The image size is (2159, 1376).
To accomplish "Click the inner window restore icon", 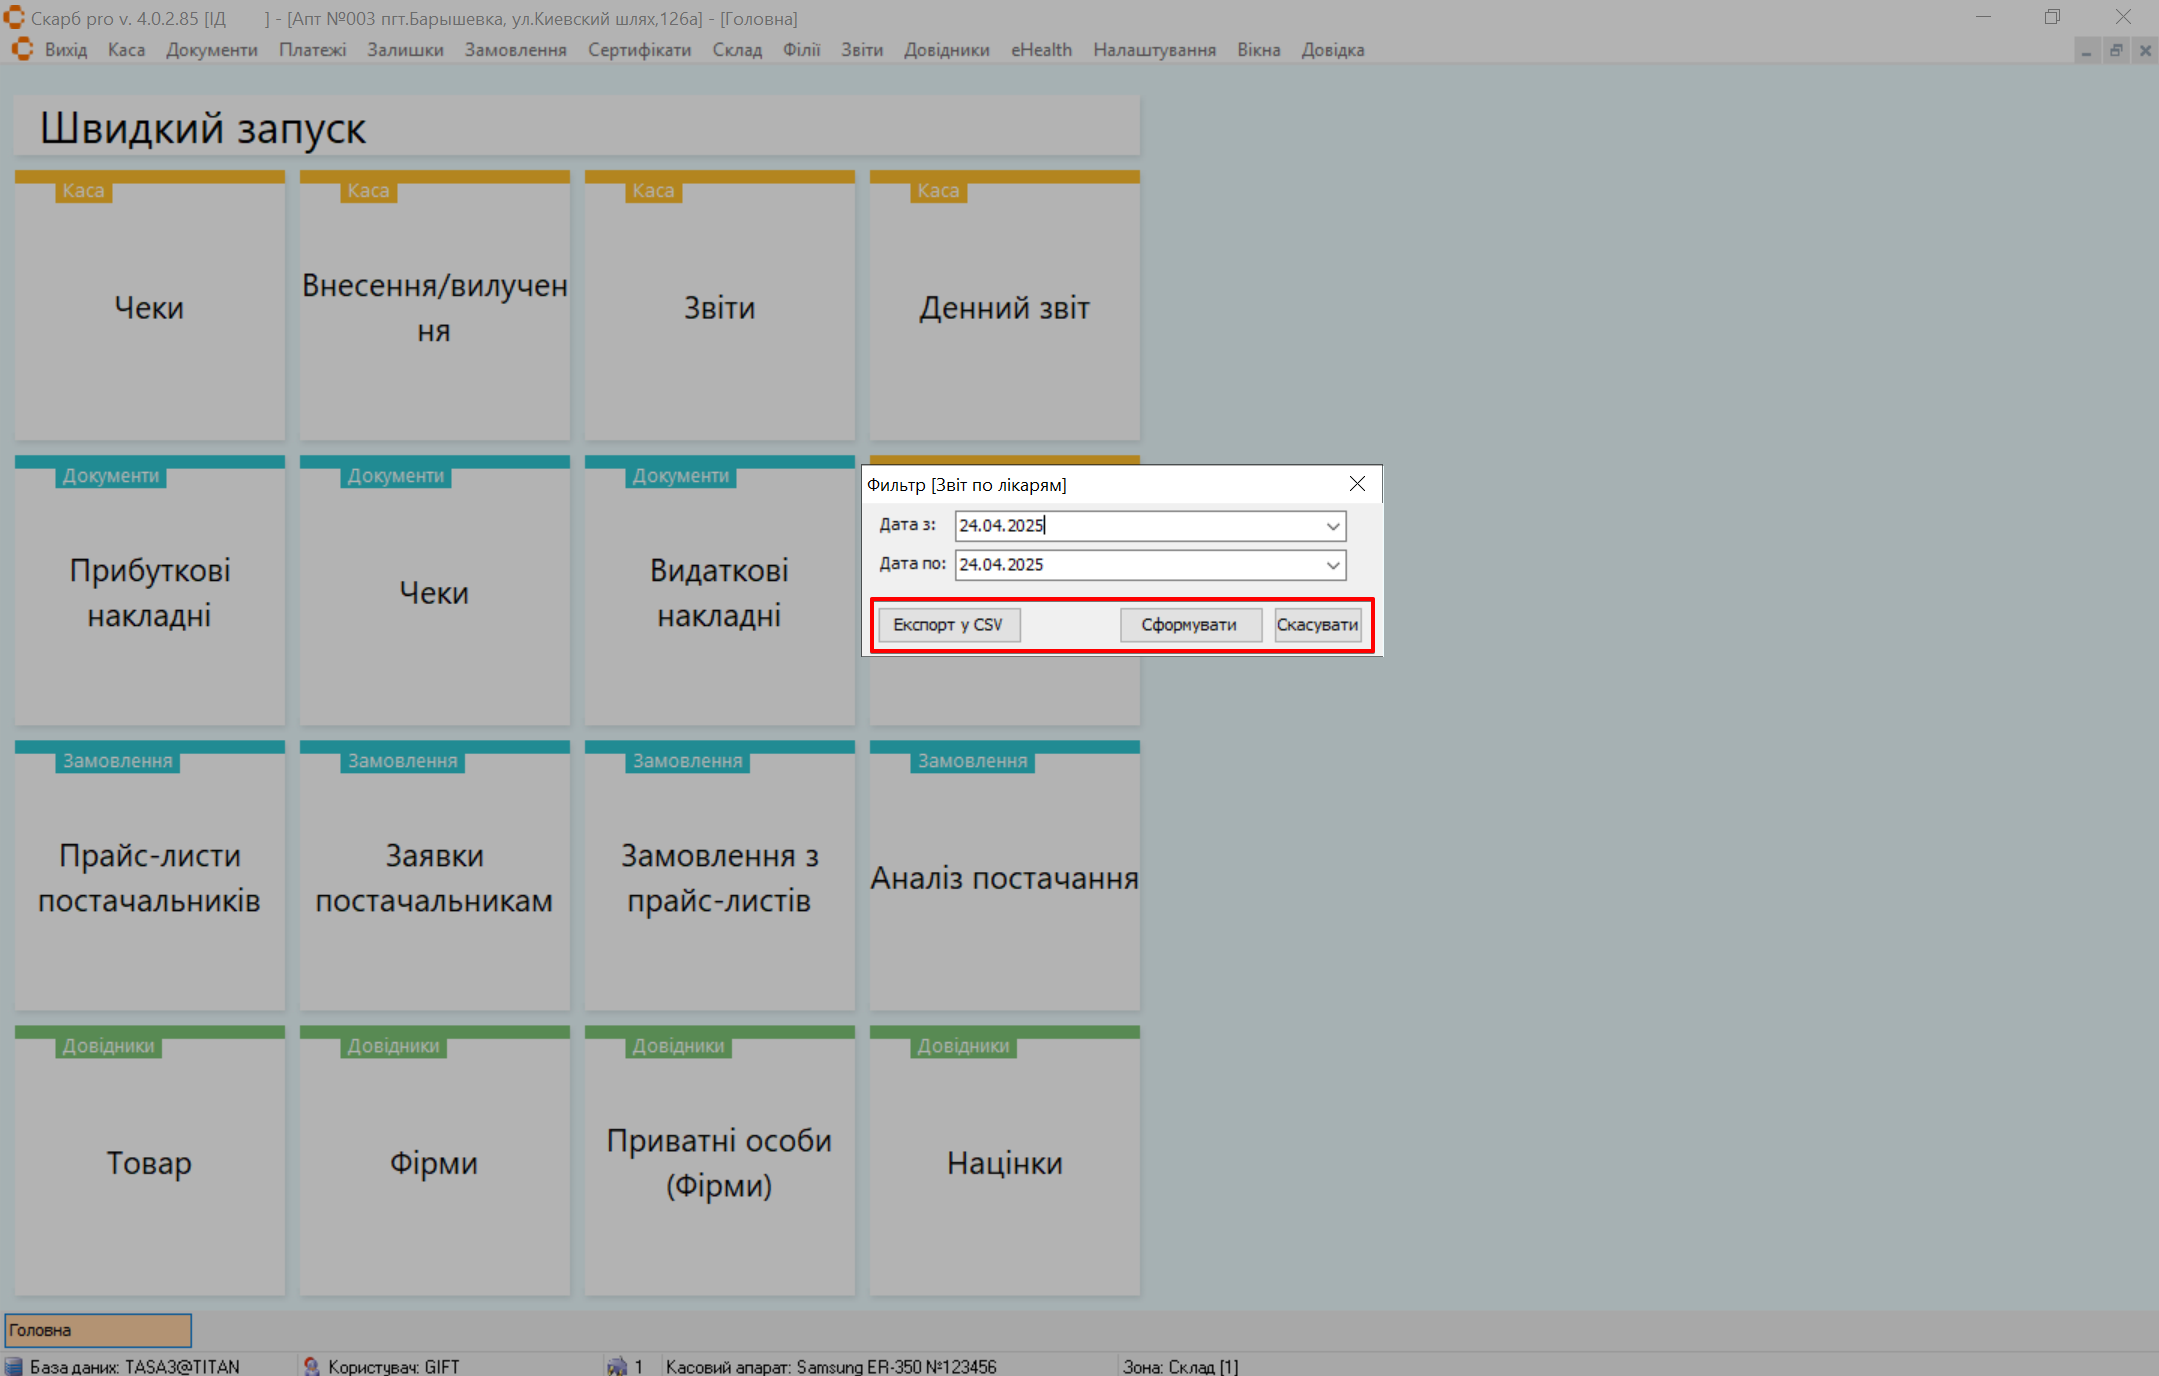I will (2116, 50).
